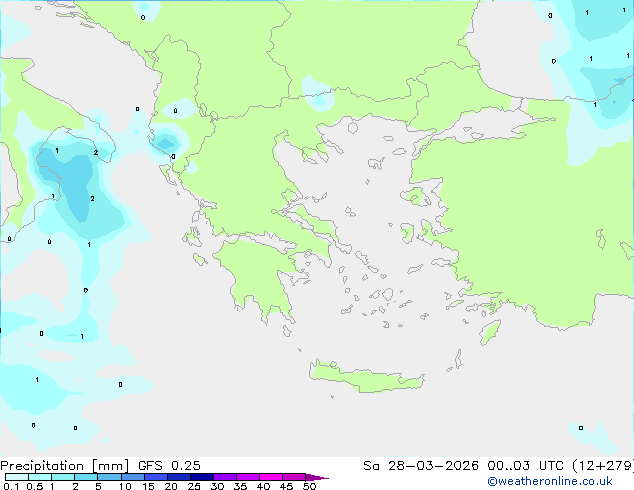Click the 'Sa 28-03-2026' forecast date text

[x=421, y=466]
